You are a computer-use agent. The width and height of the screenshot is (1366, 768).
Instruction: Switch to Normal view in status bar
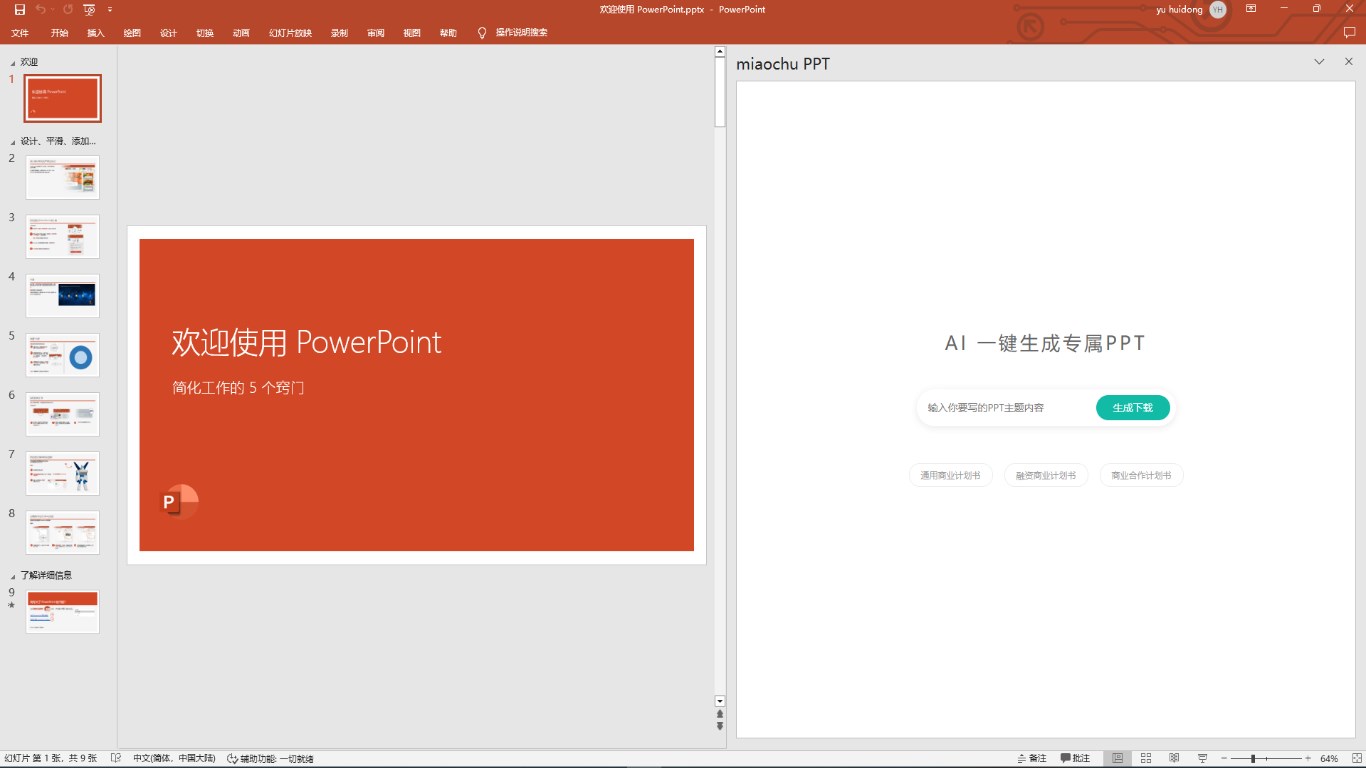point(1118,759)
